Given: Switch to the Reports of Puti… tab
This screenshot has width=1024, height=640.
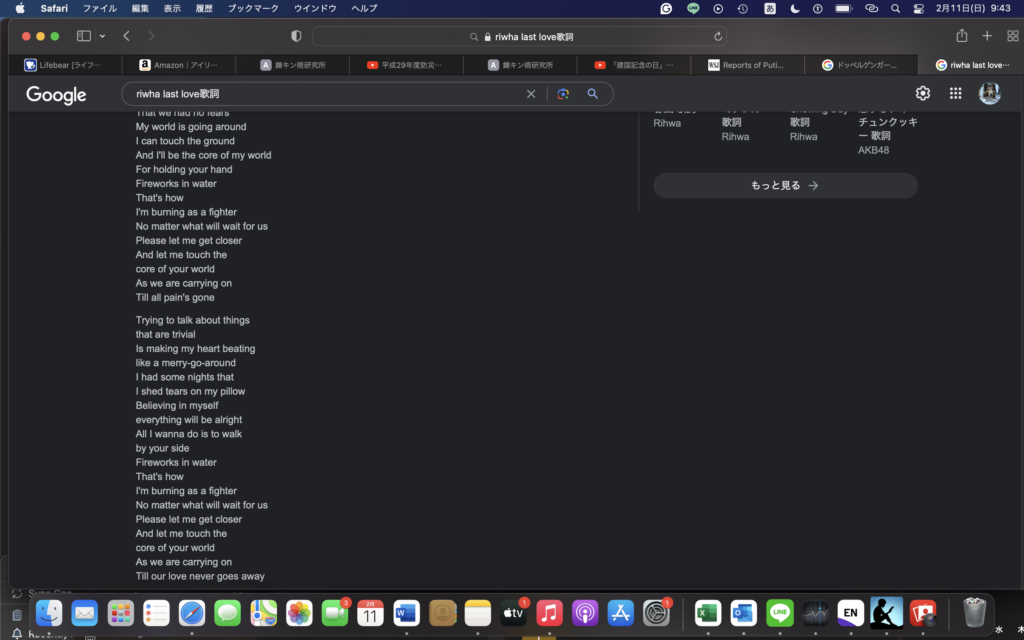Looking at the screenshot, I should pos(745,65).
